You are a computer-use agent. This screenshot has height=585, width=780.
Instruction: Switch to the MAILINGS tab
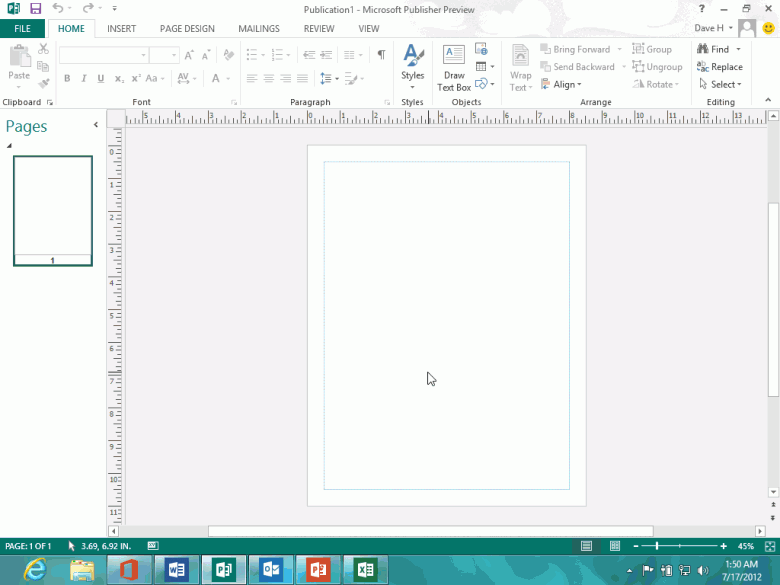point(259,29)
